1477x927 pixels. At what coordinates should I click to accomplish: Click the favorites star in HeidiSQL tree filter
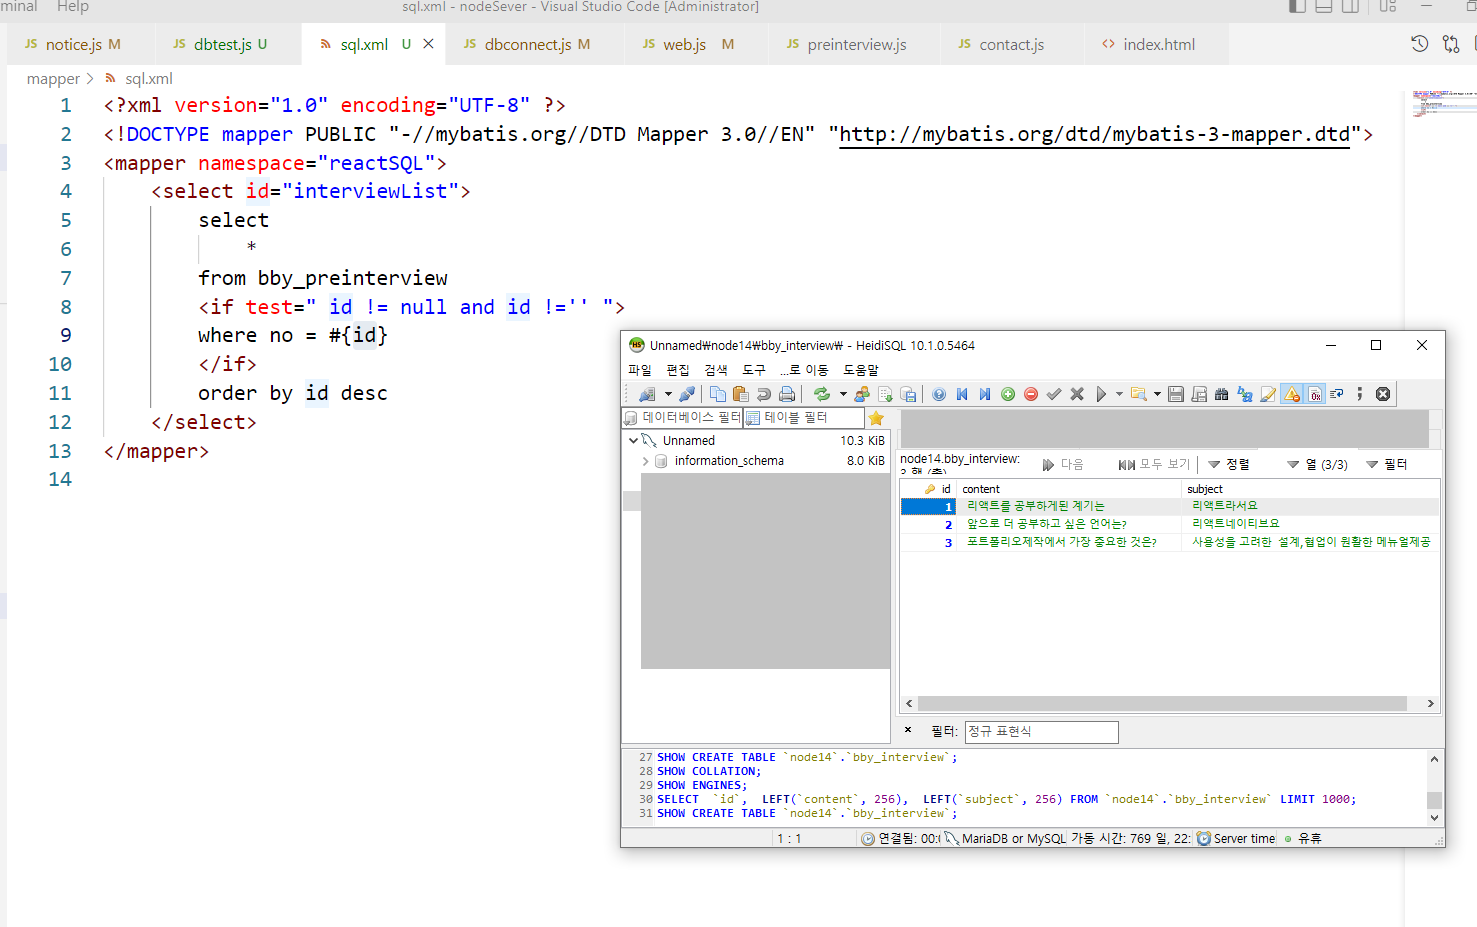click(x=876, y=418)
